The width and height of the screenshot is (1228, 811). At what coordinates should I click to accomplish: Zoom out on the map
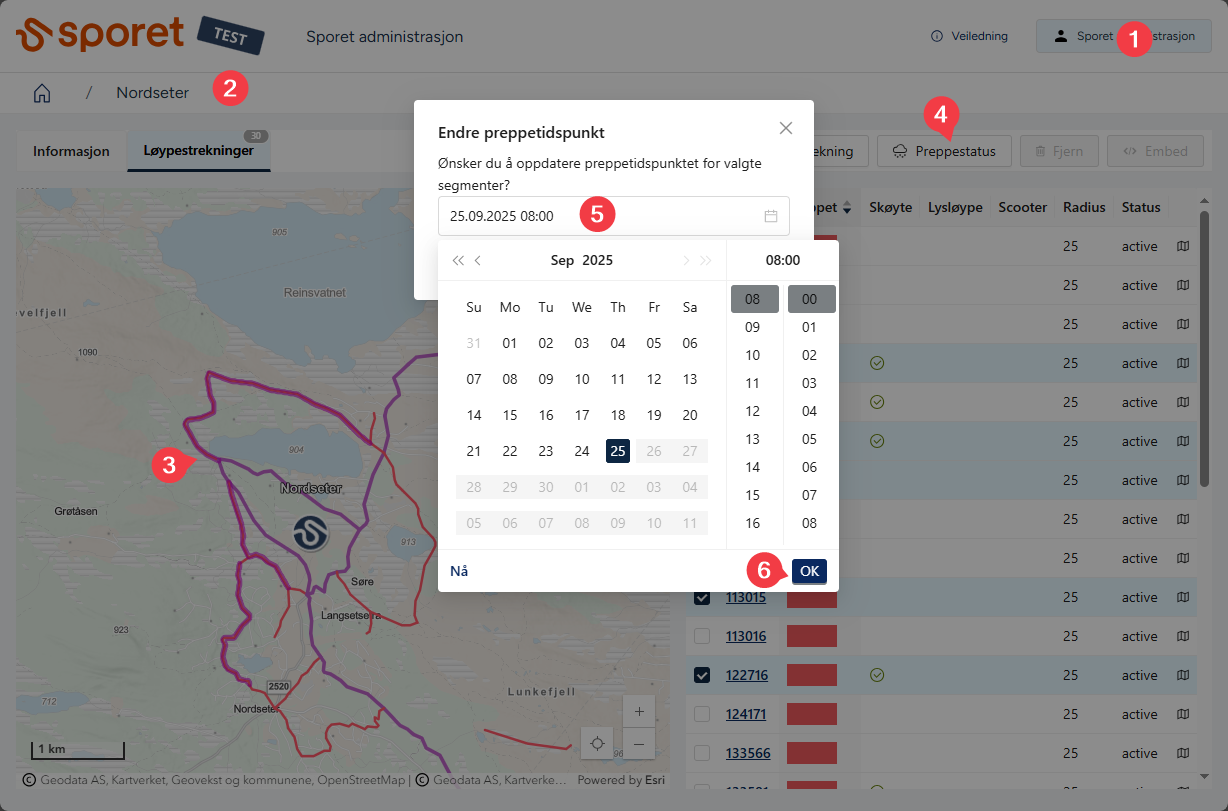coord(638,744)
